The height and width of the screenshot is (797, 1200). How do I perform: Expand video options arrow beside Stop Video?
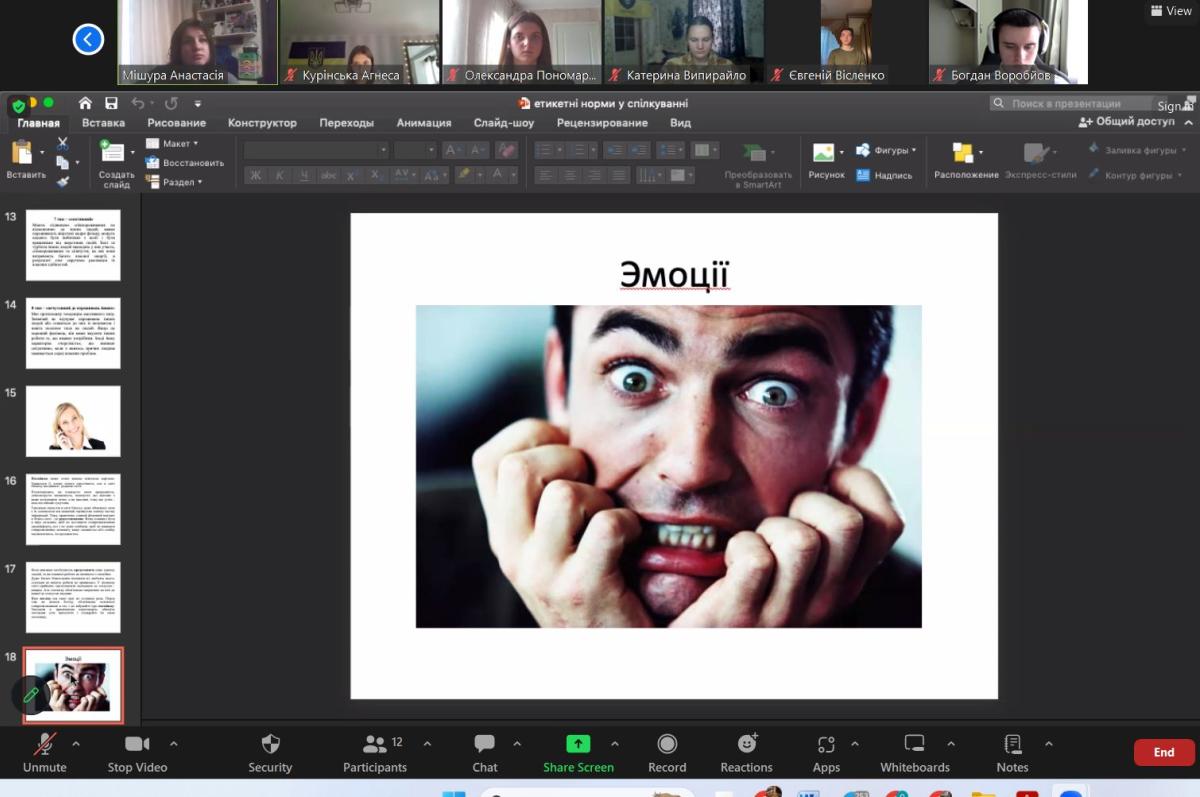(174, 743)
